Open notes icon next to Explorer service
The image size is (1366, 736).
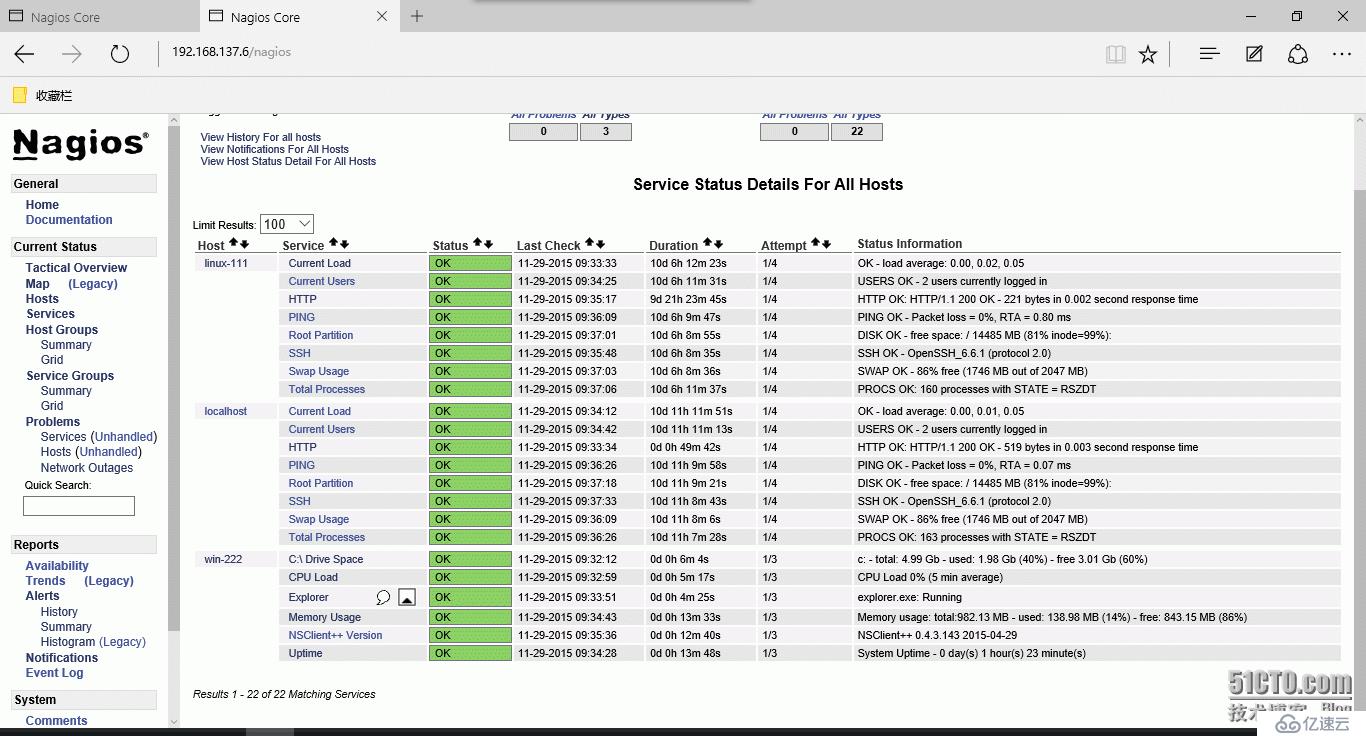[x=406, y=597]
